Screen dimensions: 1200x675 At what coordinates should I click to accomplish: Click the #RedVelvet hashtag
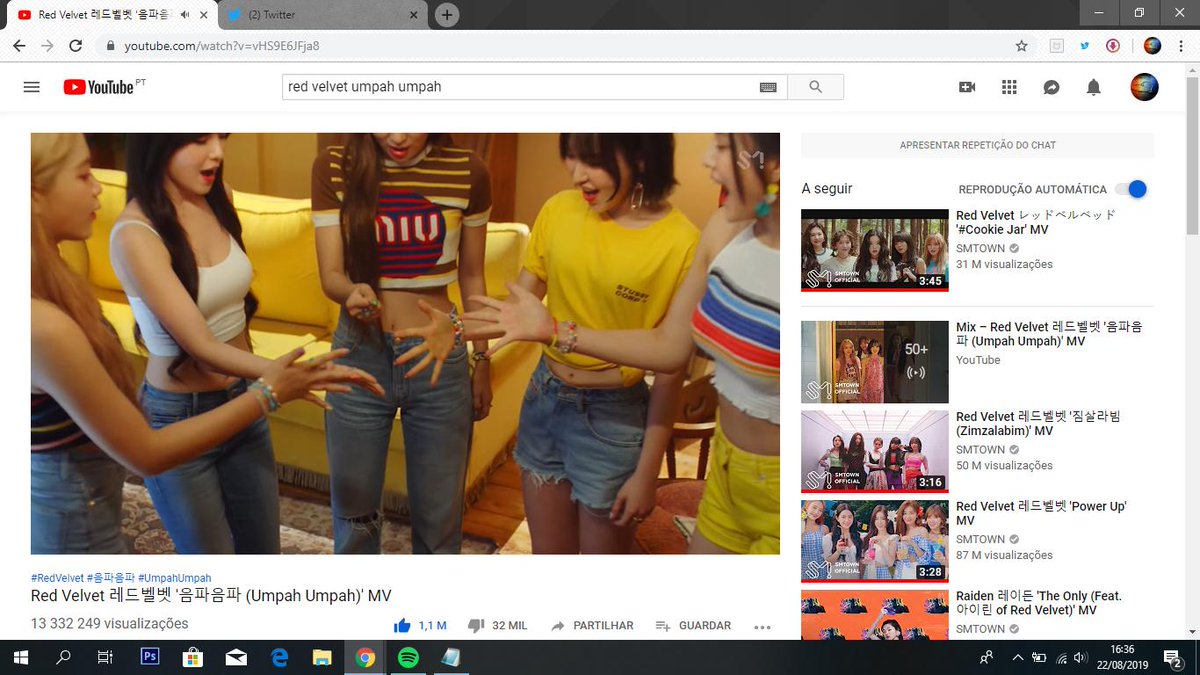tap(57, 578)
